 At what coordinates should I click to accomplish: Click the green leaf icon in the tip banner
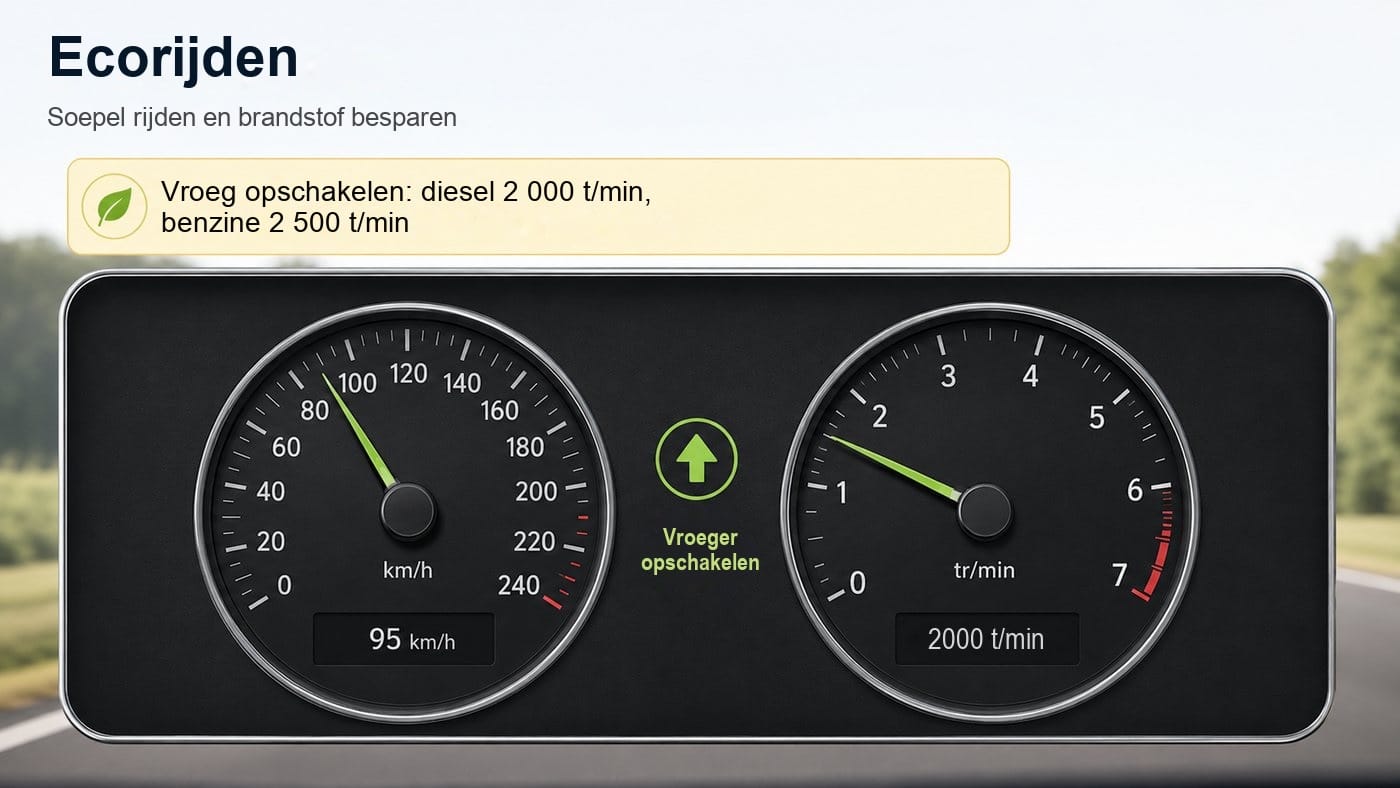point(114,206)
